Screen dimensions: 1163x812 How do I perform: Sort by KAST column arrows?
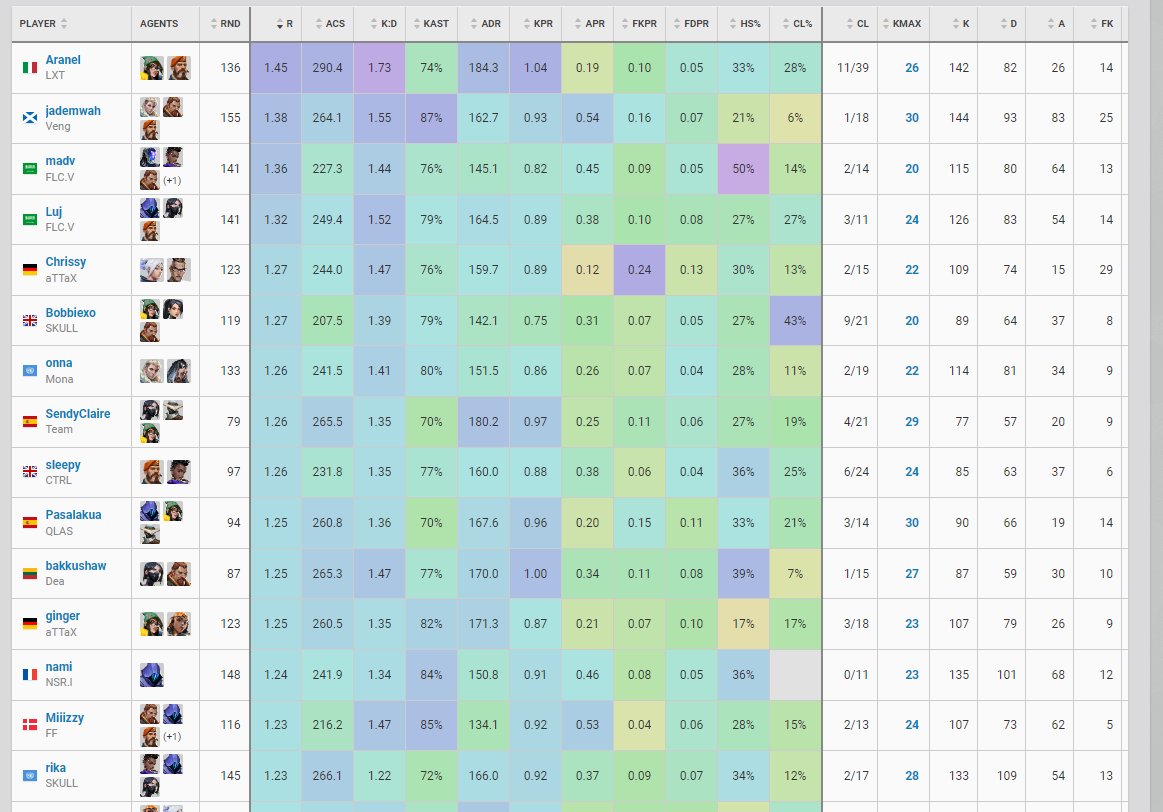click(x=417, y=24)
